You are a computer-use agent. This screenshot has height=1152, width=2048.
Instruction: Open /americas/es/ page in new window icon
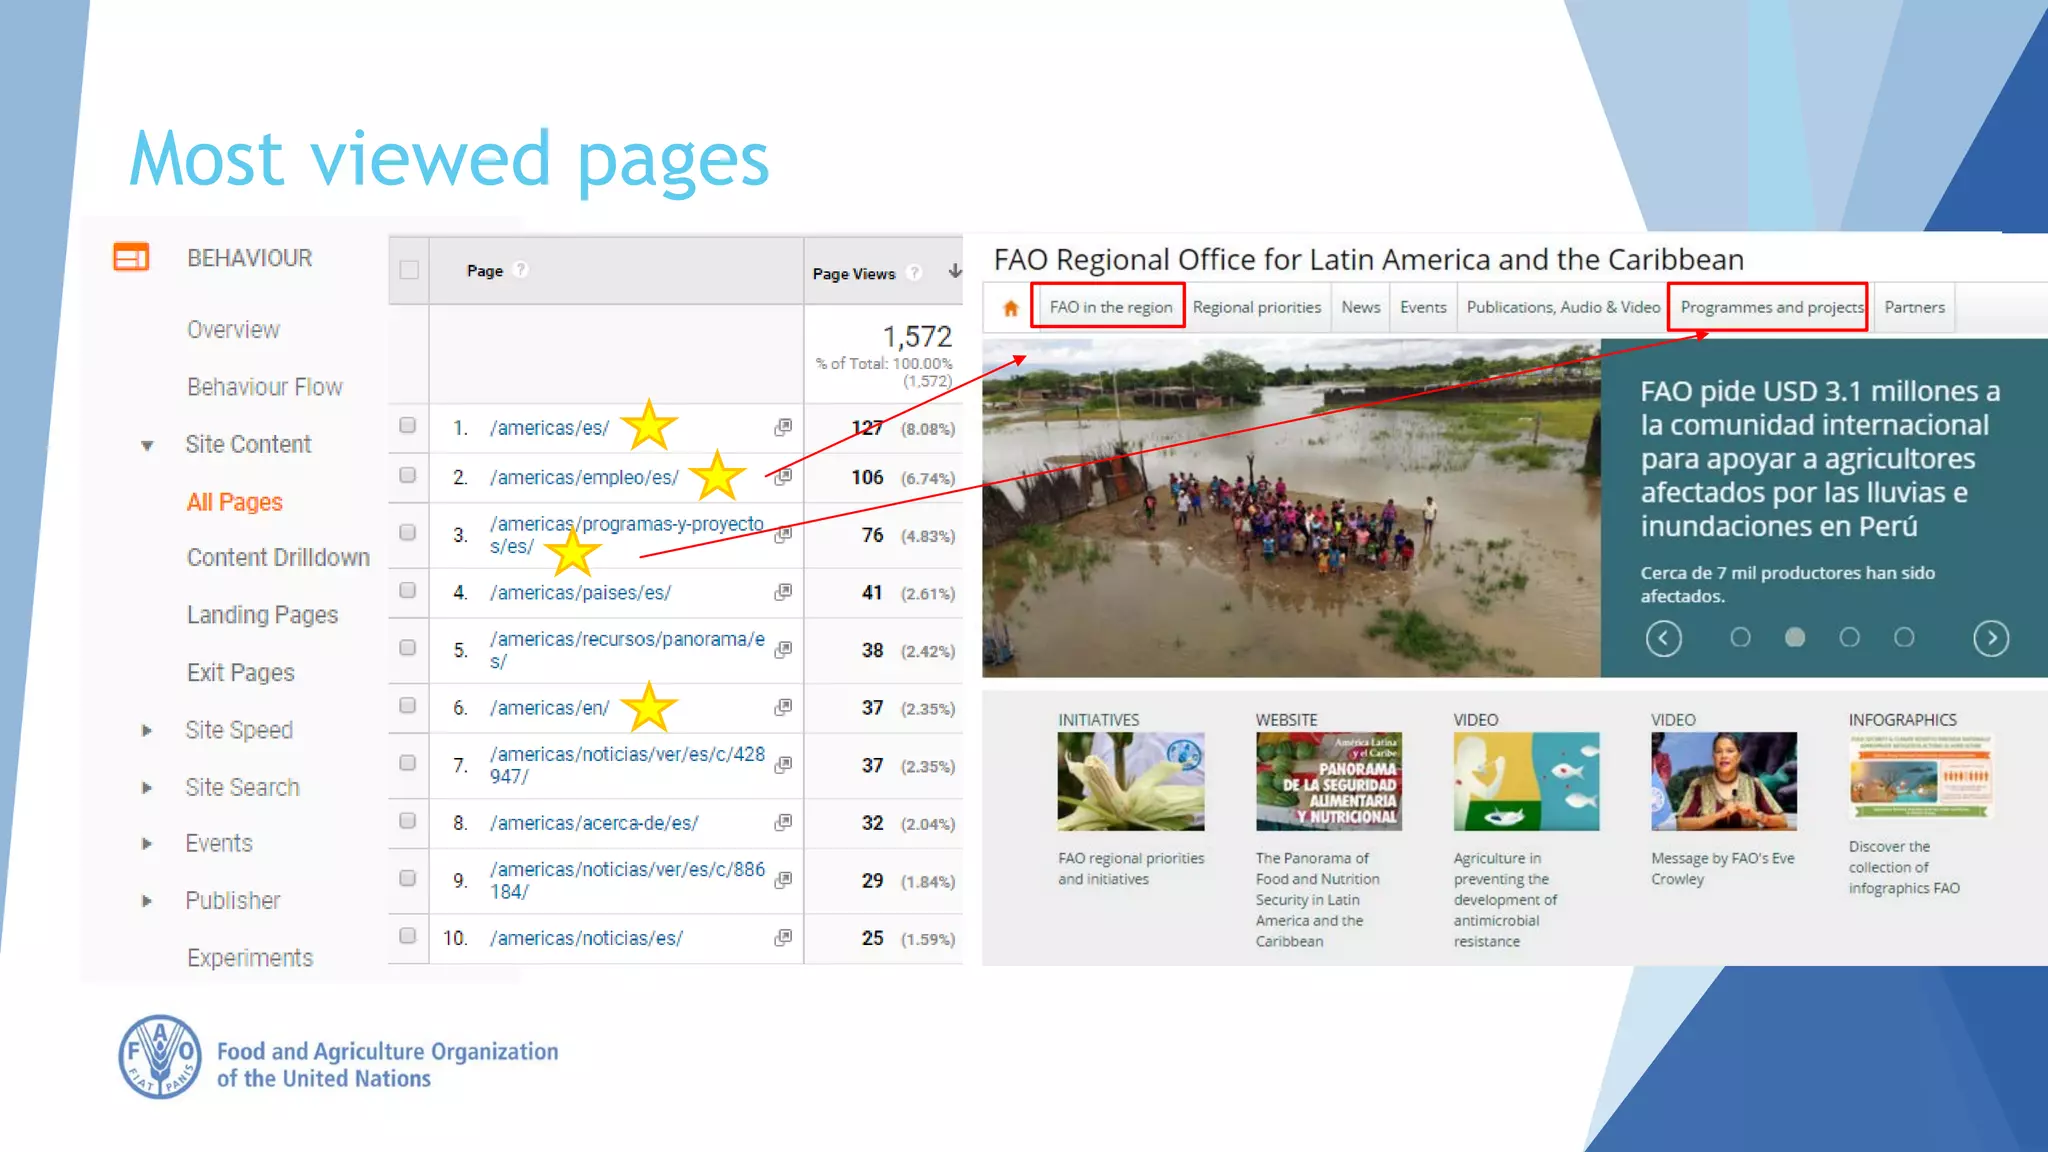783,427
